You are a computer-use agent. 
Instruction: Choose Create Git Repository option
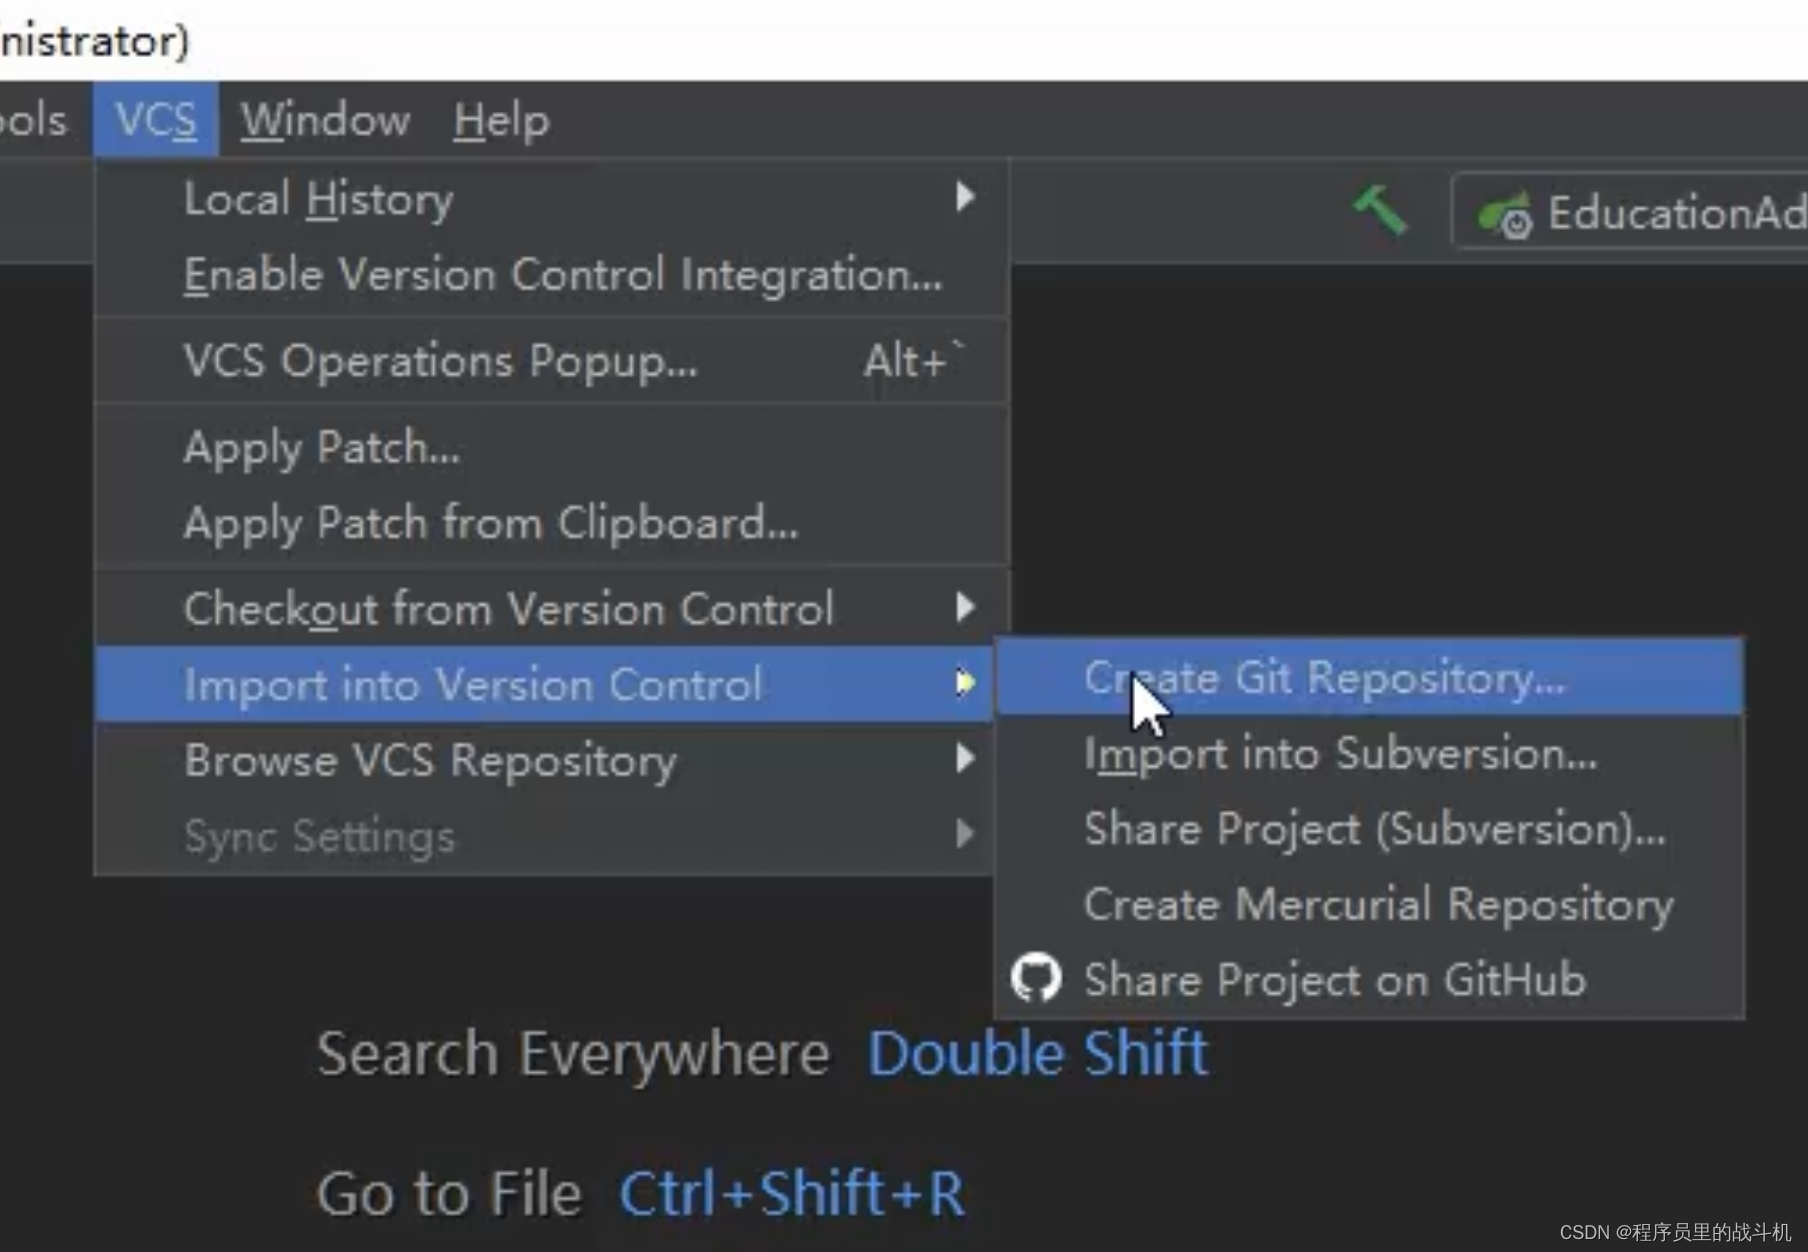click(x=1370, y=677)
